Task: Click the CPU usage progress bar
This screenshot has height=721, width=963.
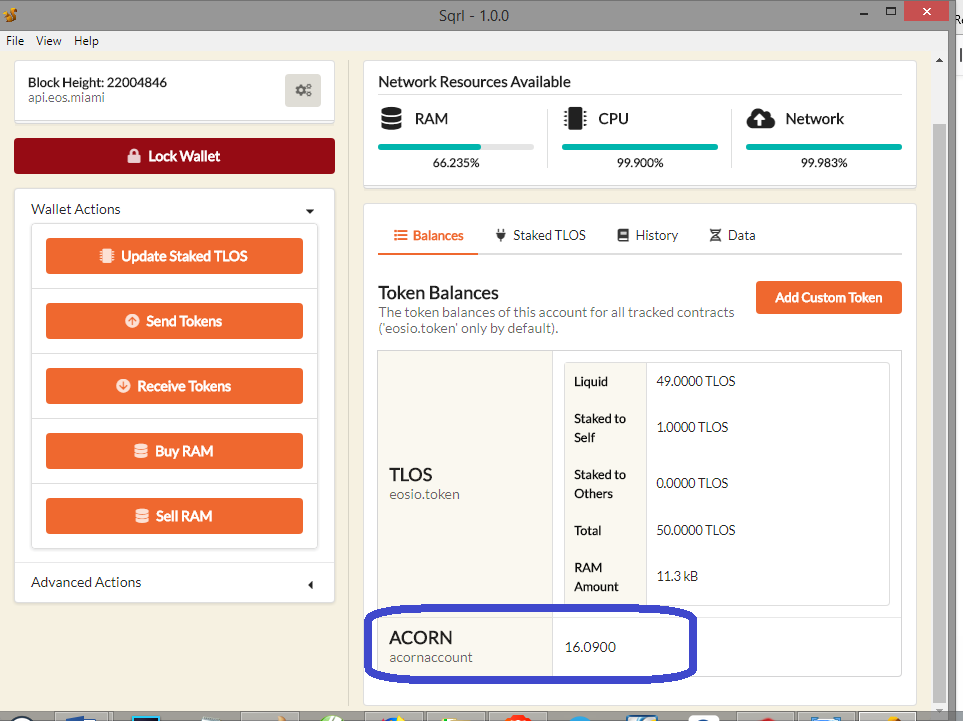Action: [640, 147]
